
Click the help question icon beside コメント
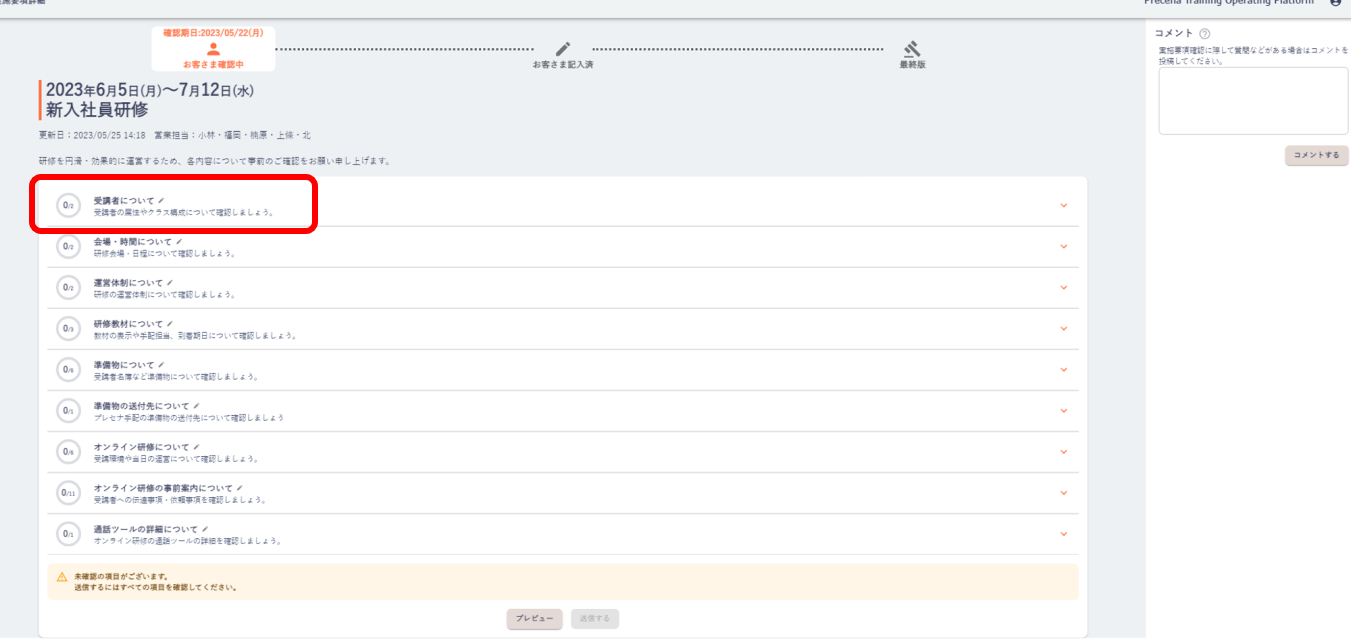pyautogui.click(x=1204, y=33)
